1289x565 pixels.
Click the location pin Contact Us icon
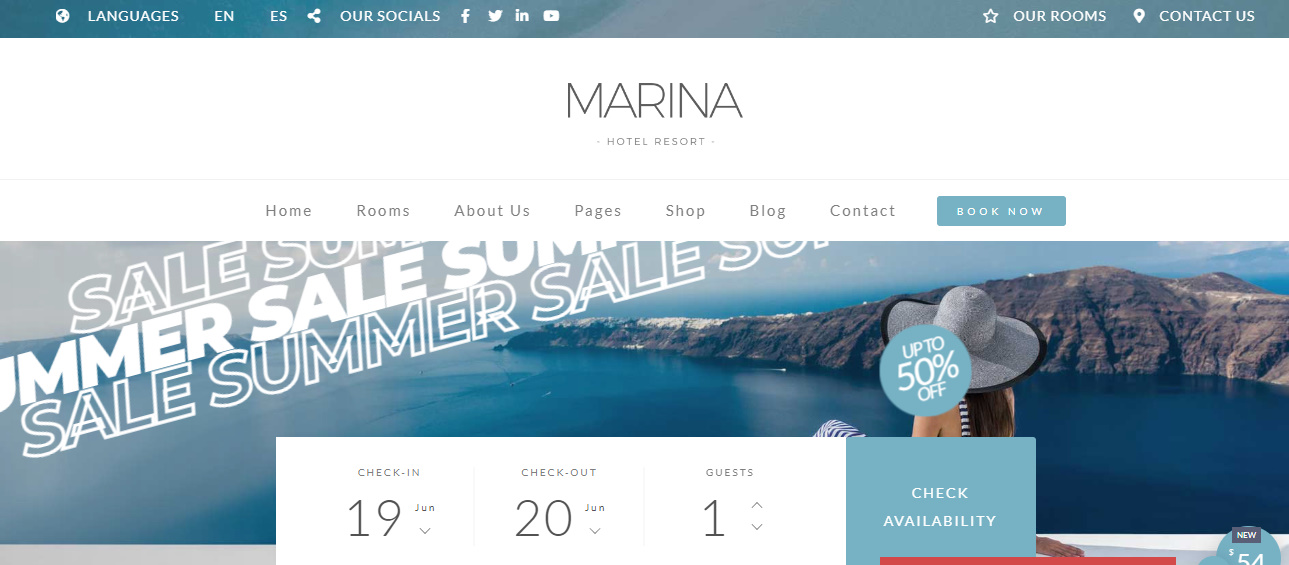pos(1139,16)
